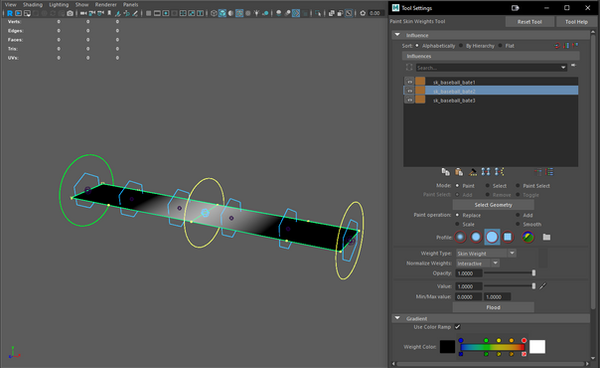This screenshot has height=368, width=600.
Task: Select the Soft brush profile
Action: click(476, 237)
